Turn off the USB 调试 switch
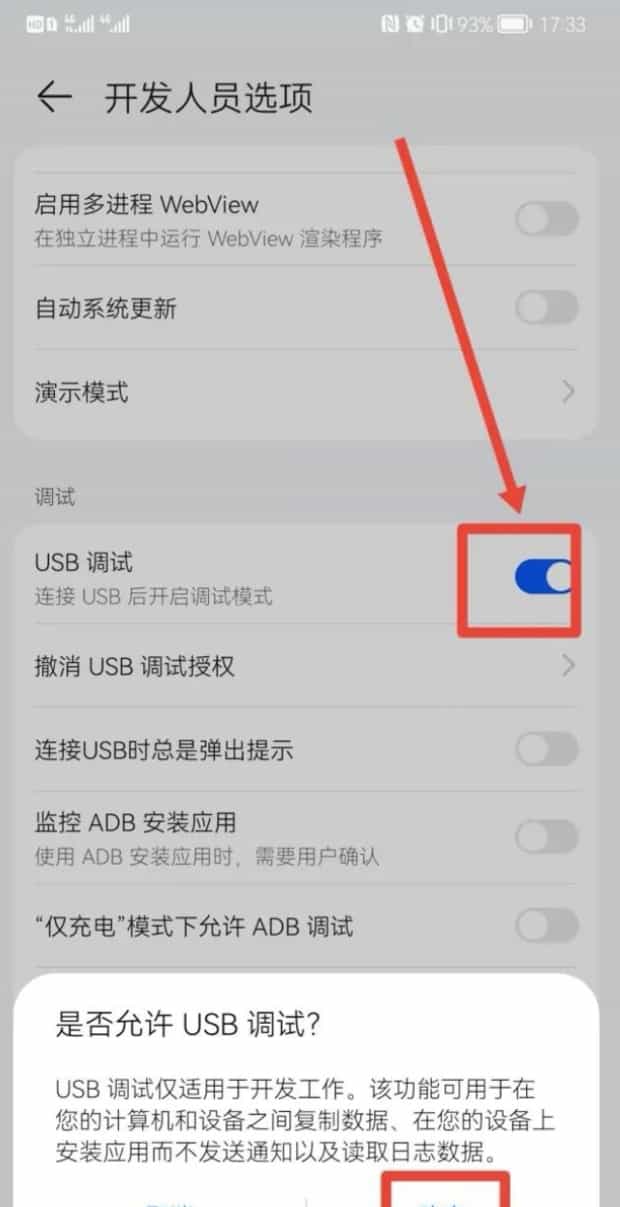 [547, 577]
